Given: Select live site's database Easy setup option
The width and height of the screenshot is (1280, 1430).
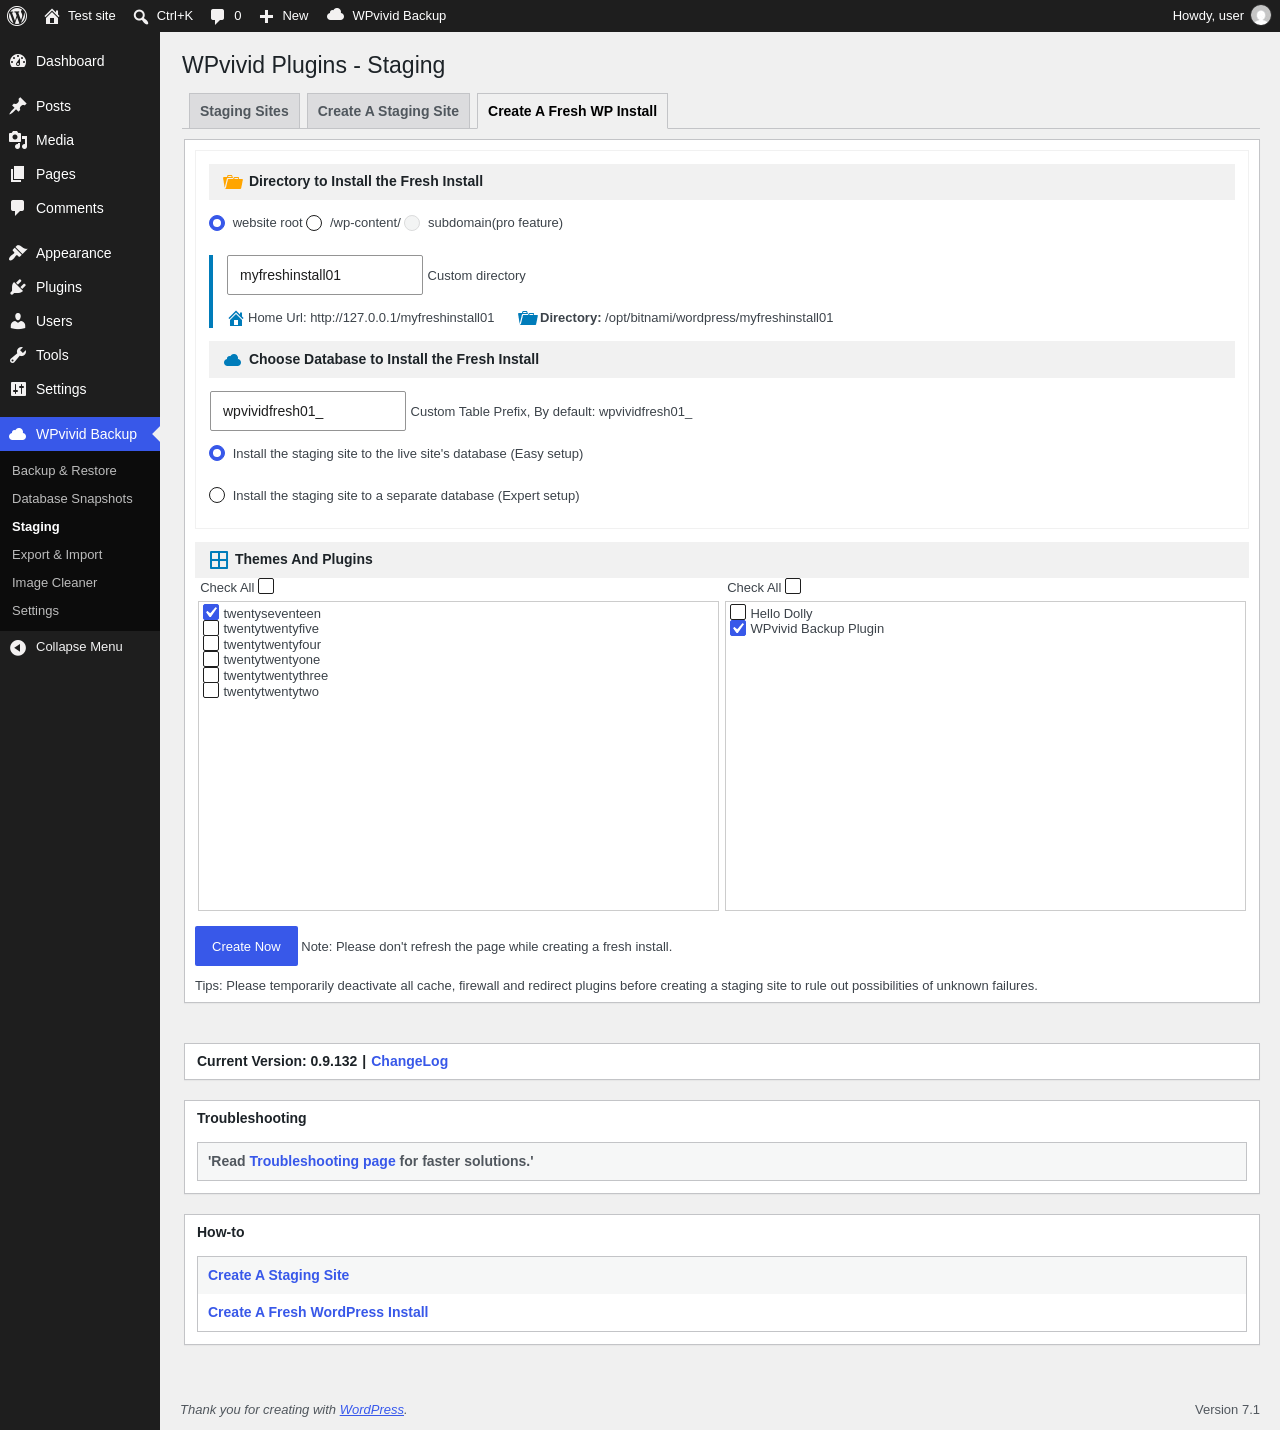Looking at the screenshot, I should point(217,453).
